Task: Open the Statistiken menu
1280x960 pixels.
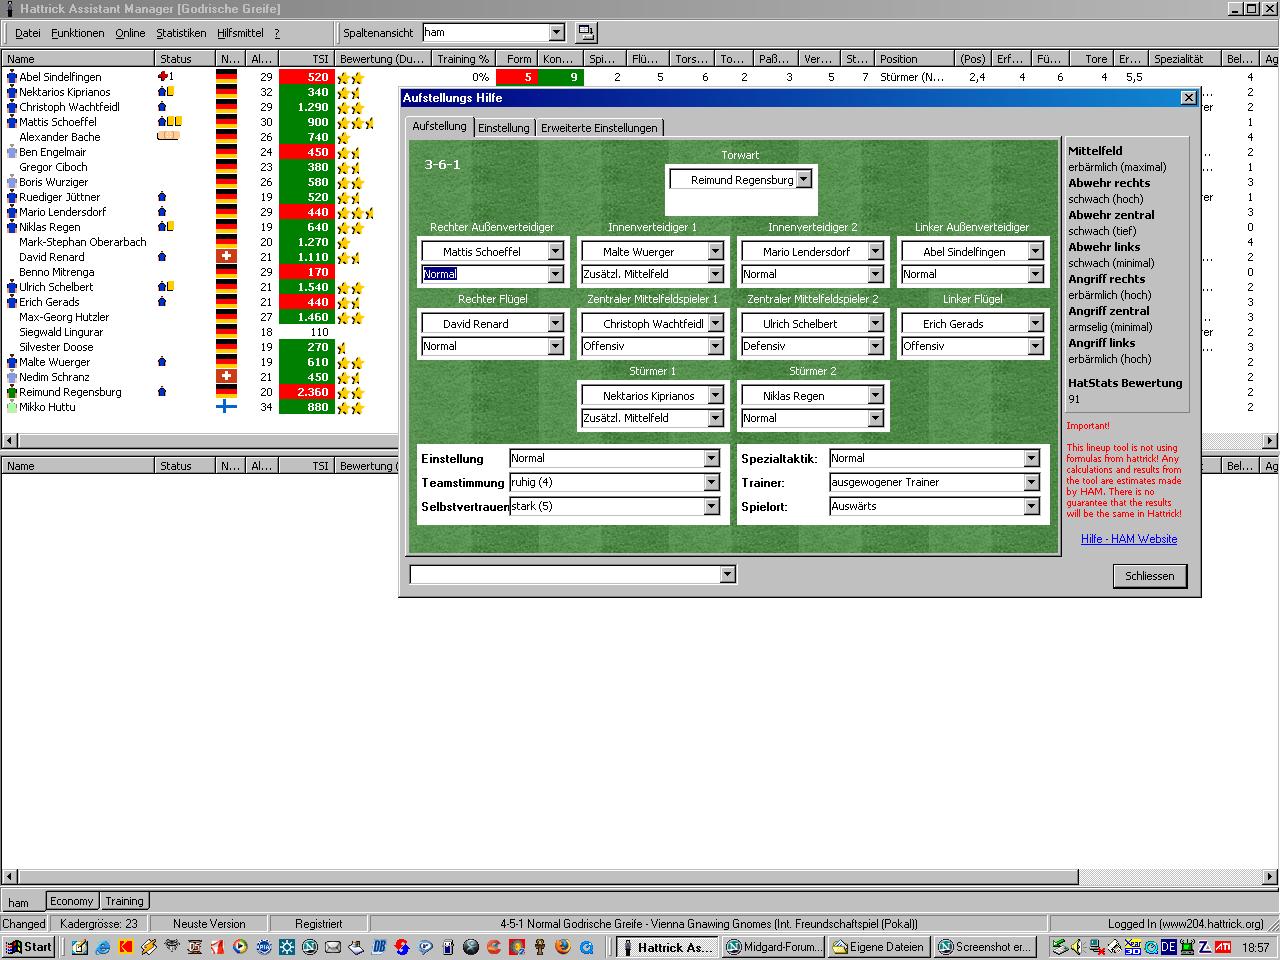Action: [181, 33]
